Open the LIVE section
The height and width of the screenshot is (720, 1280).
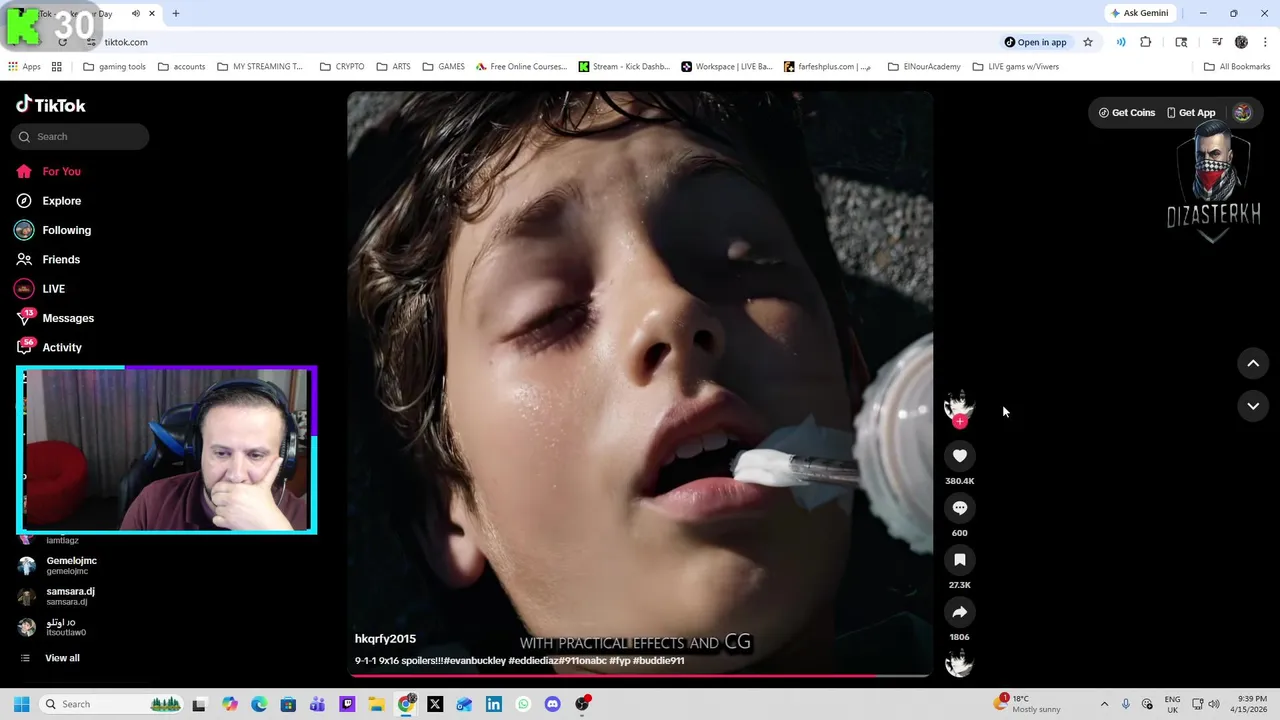pos(53,289)
